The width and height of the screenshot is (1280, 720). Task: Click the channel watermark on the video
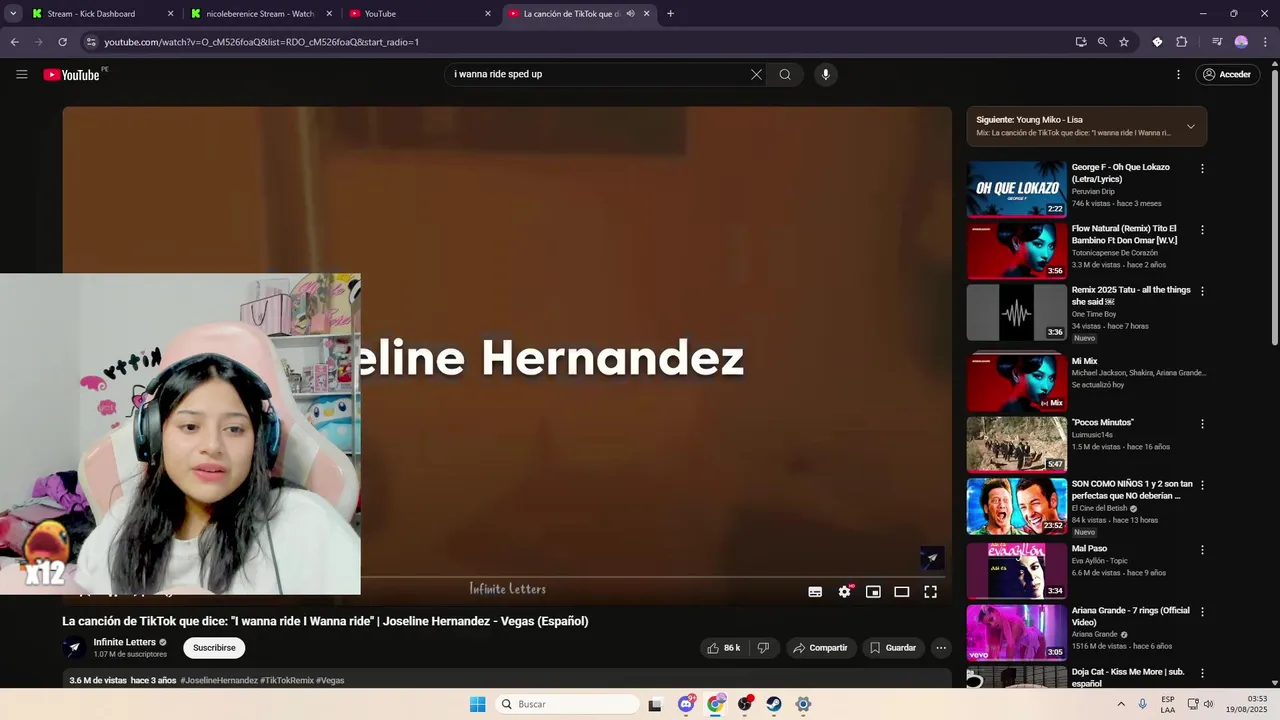(x=932, y=558)
